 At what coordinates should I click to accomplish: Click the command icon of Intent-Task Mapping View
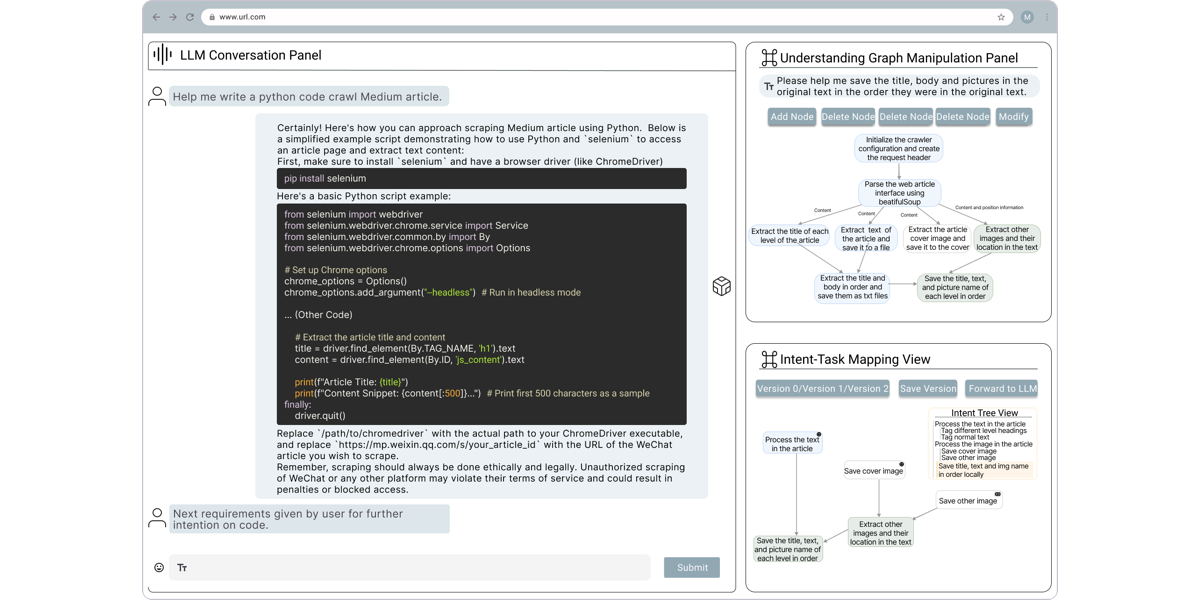pos(769,359)
